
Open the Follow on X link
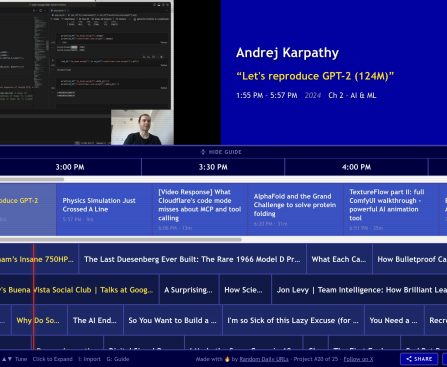pos(358,359)
